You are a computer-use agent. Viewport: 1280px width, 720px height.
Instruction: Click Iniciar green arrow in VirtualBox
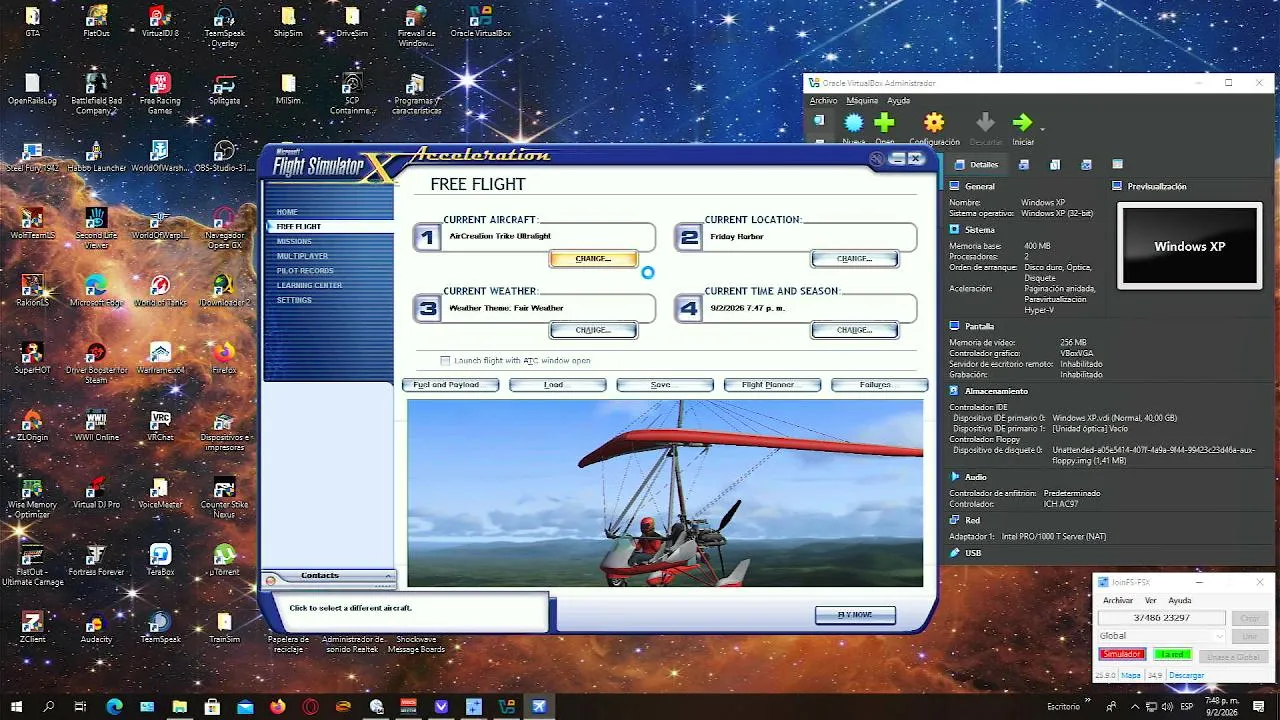pyautogui.click(x=1022, y=123)
